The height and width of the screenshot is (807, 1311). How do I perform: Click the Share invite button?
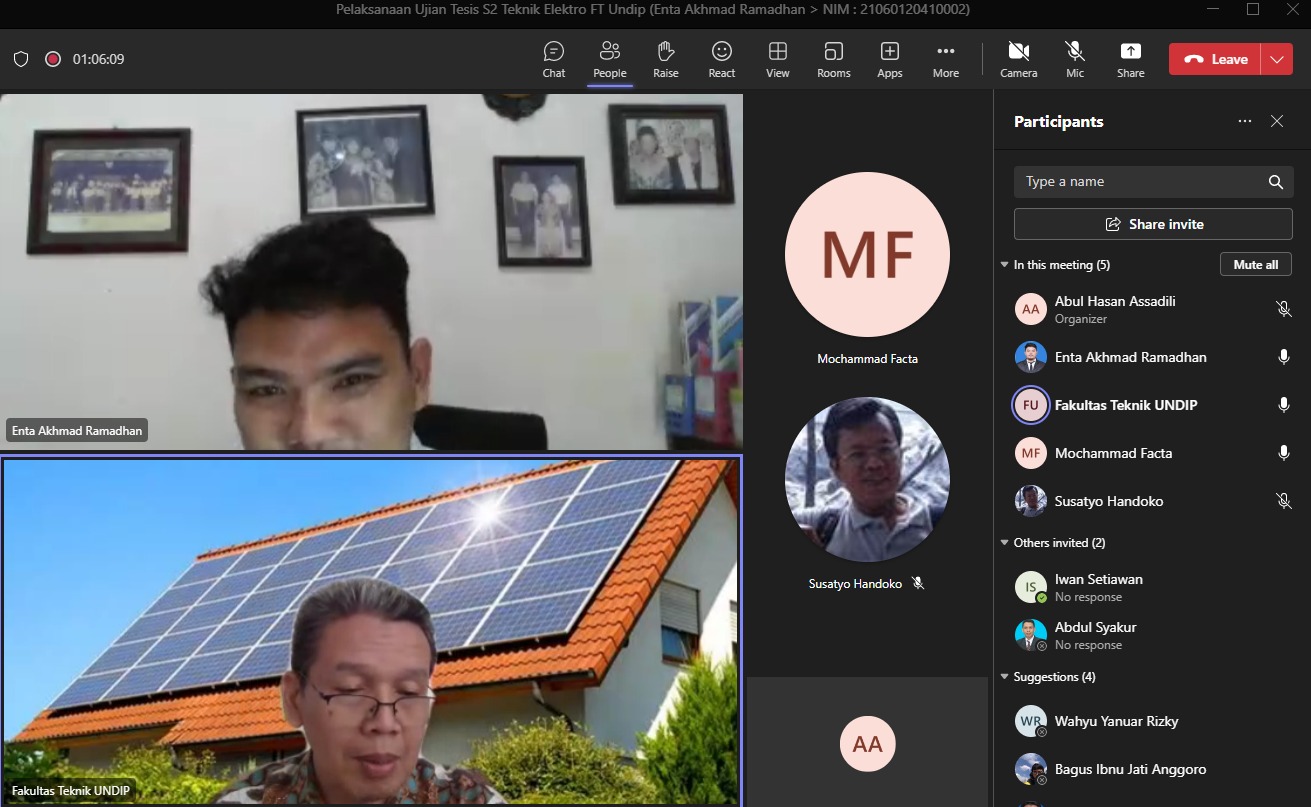pyautogui.click(x=1153, y=224)
